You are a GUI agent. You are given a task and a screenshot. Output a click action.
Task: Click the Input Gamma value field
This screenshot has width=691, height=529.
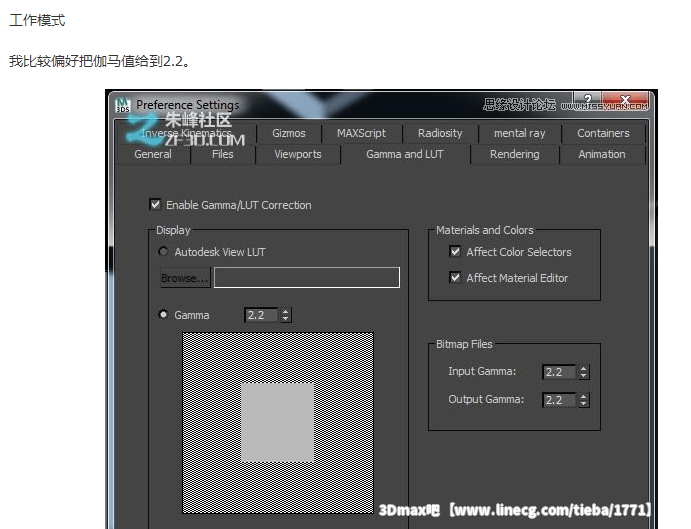coord(560,372)
